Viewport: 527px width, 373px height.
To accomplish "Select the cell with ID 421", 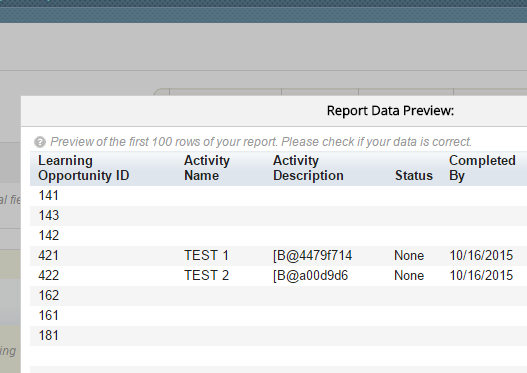I will tap(48, 255).
